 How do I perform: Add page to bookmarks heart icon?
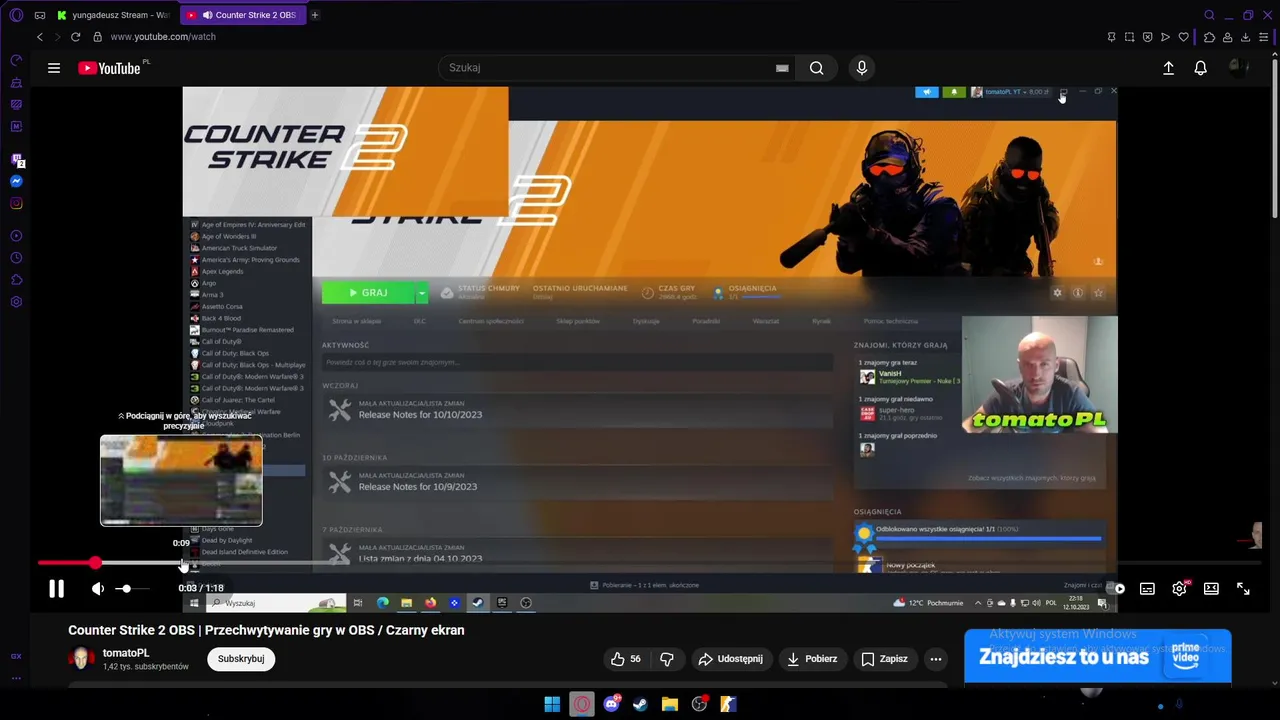tap(1183, 37)
